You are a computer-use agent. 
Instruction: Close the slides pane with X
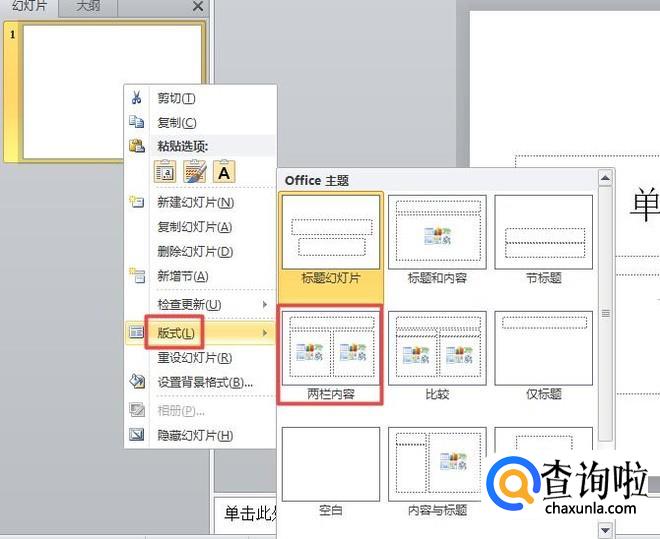tap(198, 6)
